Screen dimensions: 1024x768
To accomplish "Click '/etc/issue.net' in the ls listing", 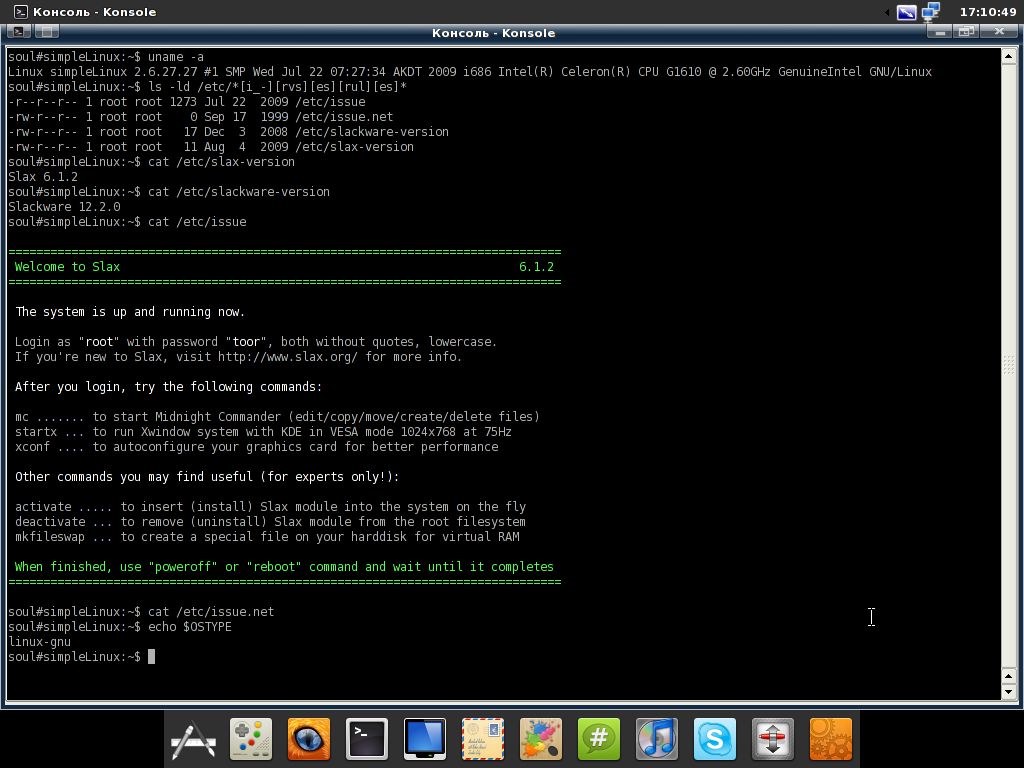I will (344, 116).
